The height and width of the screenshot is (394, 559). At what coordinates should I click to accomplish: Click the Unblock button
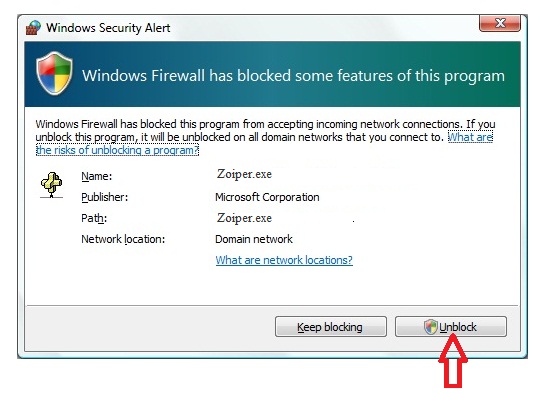(451, 327)
